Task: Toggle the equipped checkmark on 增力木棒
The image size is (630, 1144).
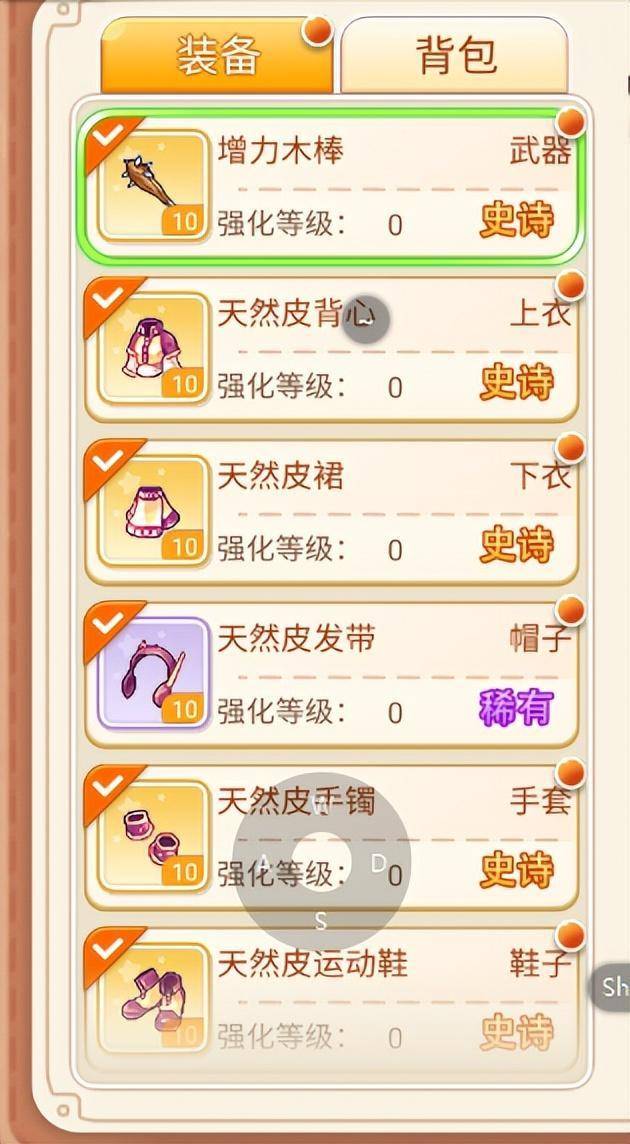Action: (108, 136)
